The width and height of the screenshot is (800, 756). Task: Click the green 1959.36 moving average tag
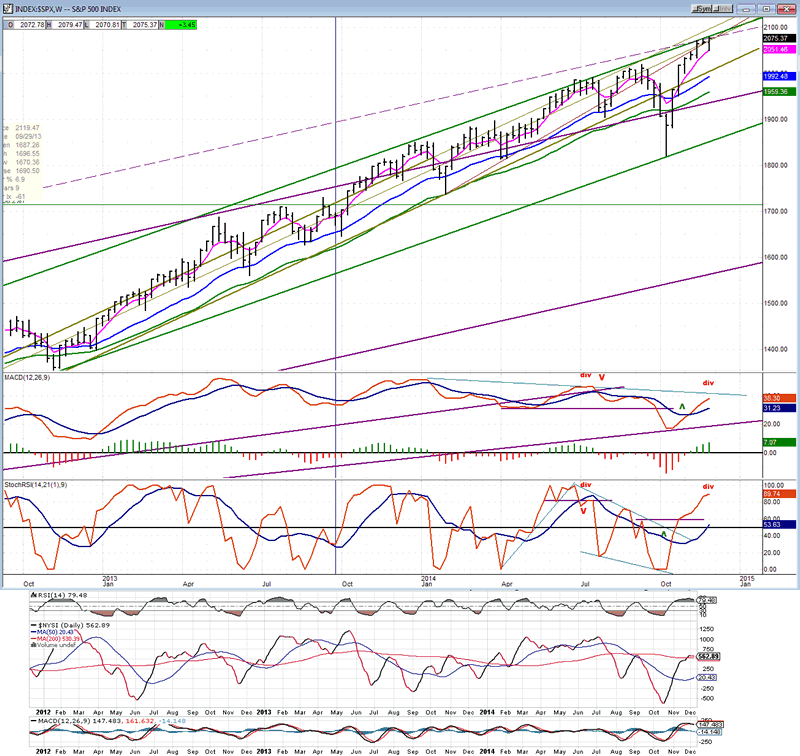778,92
